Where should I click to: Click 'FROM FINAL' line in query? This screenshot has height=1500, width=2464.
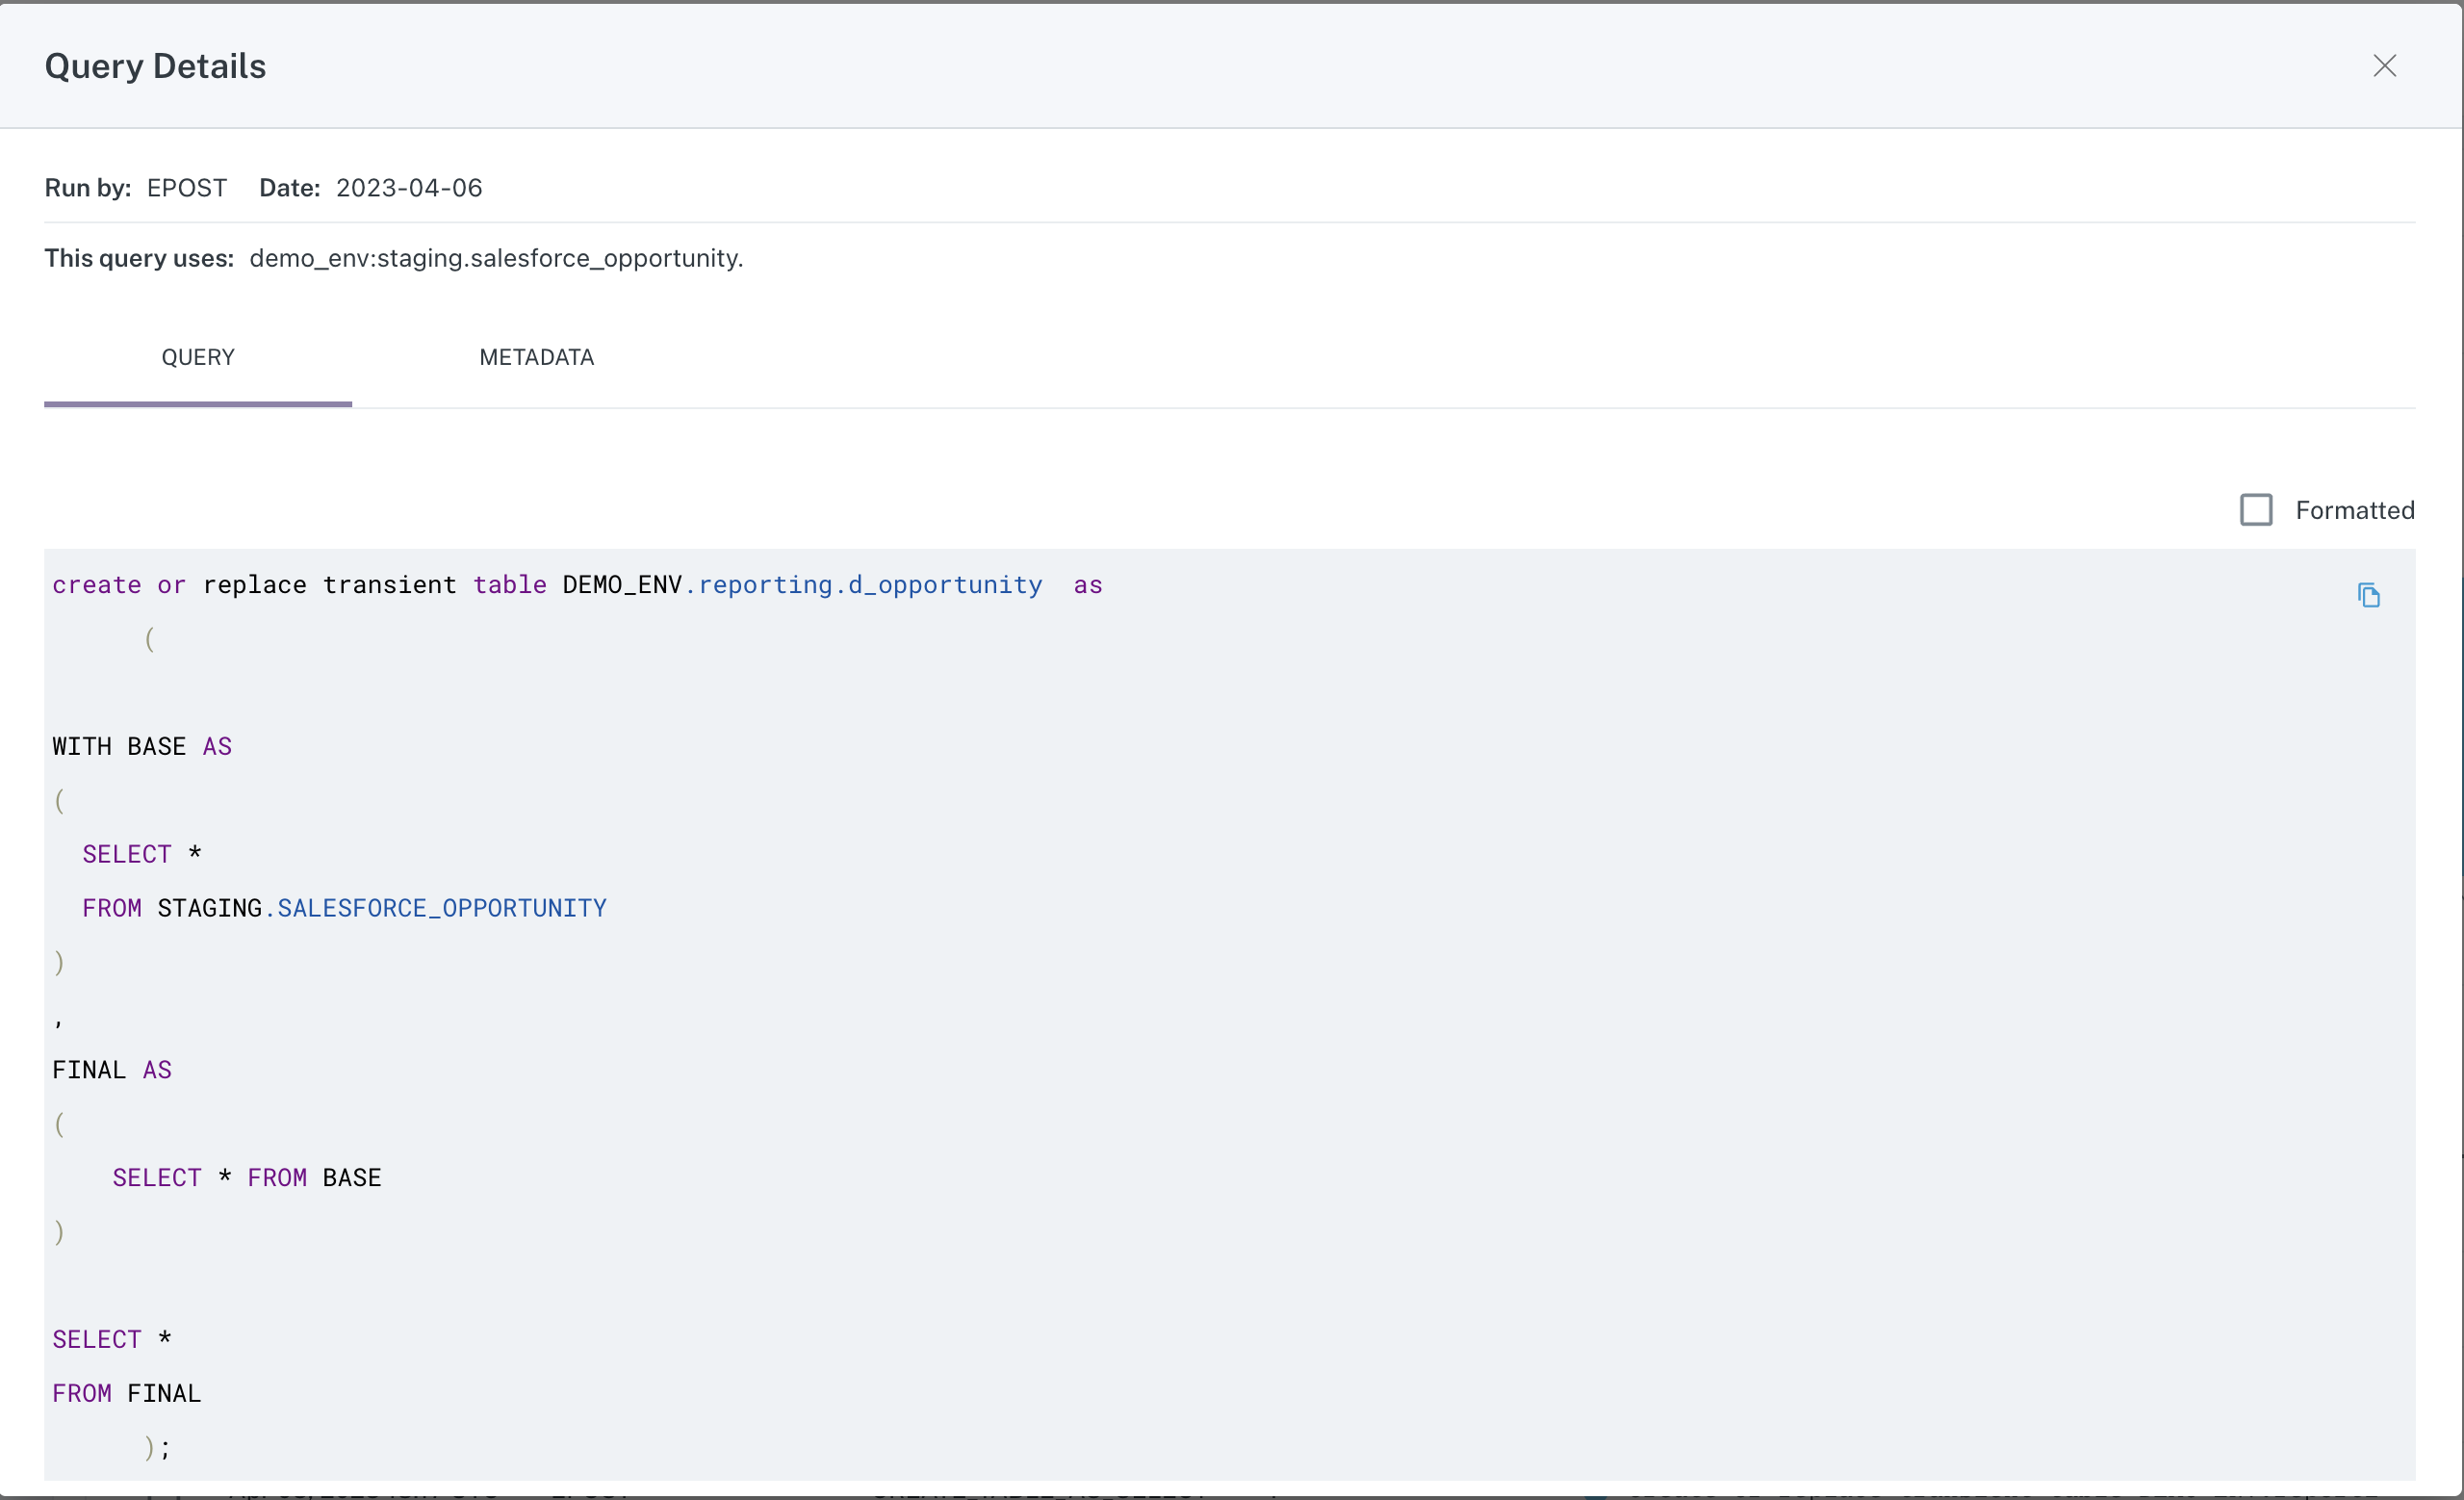(x=127, y=1393)
